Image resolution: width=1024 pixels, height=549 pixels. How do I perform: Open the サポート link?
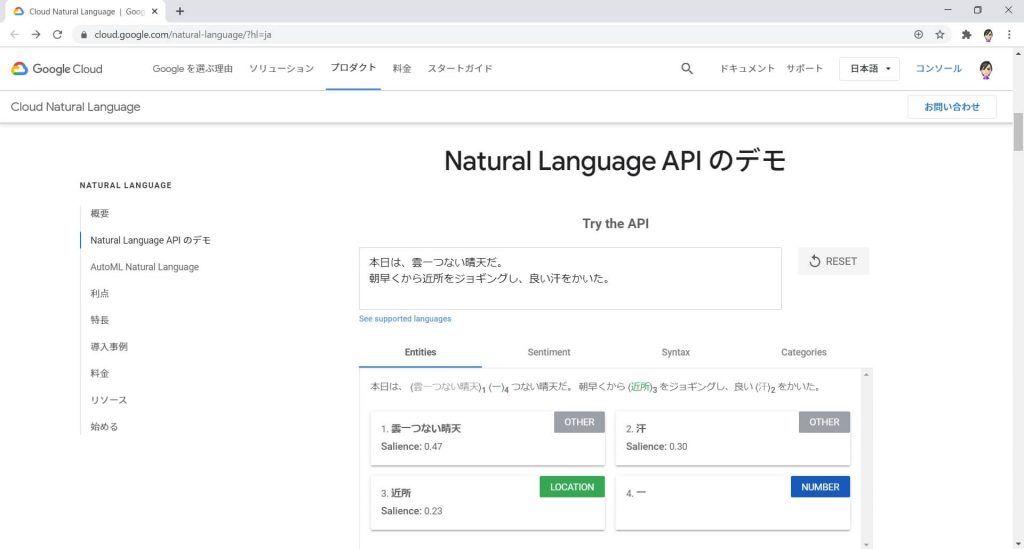pyautogui.click(x=805, y=69)
